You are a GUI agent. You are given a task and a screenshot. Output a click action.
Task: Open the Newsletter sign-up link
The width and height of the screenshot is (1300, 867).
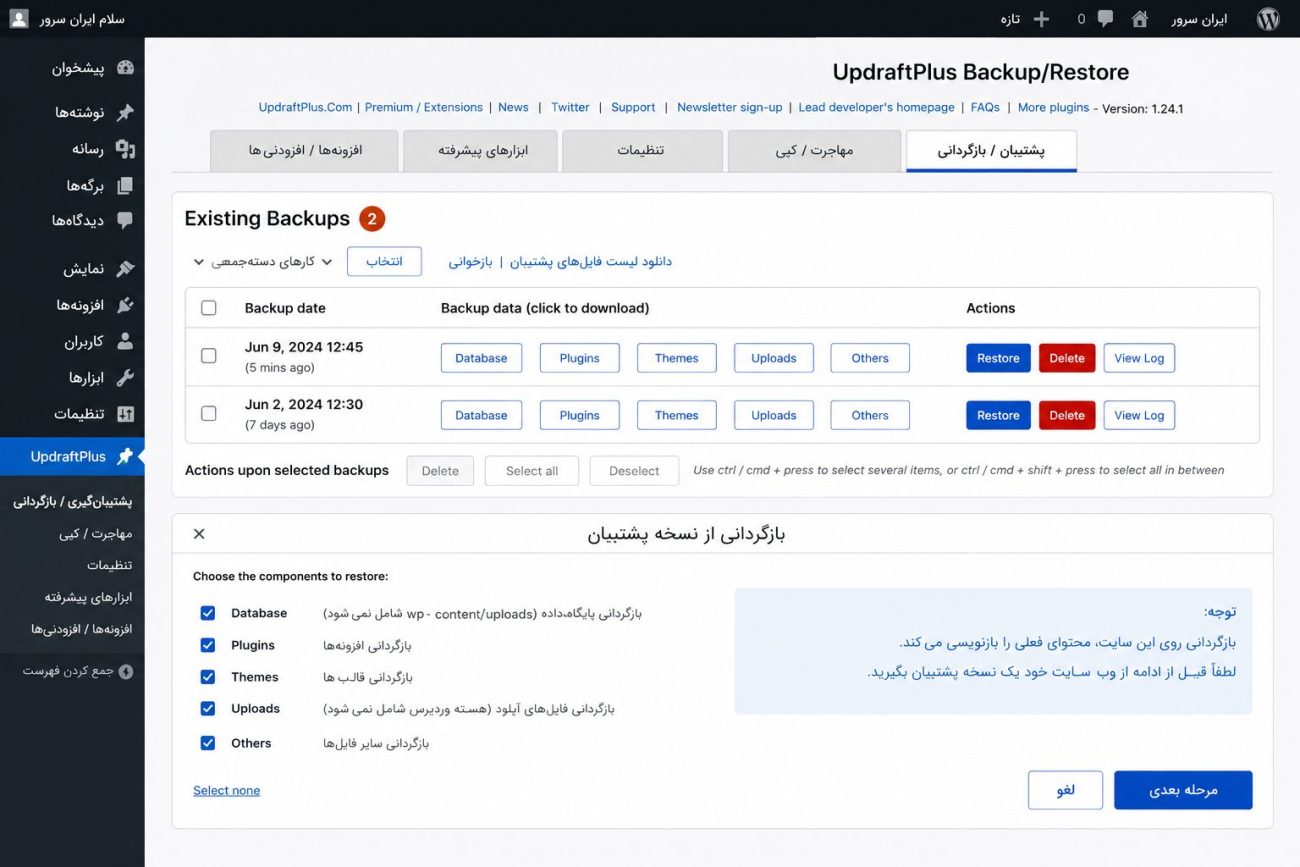point(730,107)
